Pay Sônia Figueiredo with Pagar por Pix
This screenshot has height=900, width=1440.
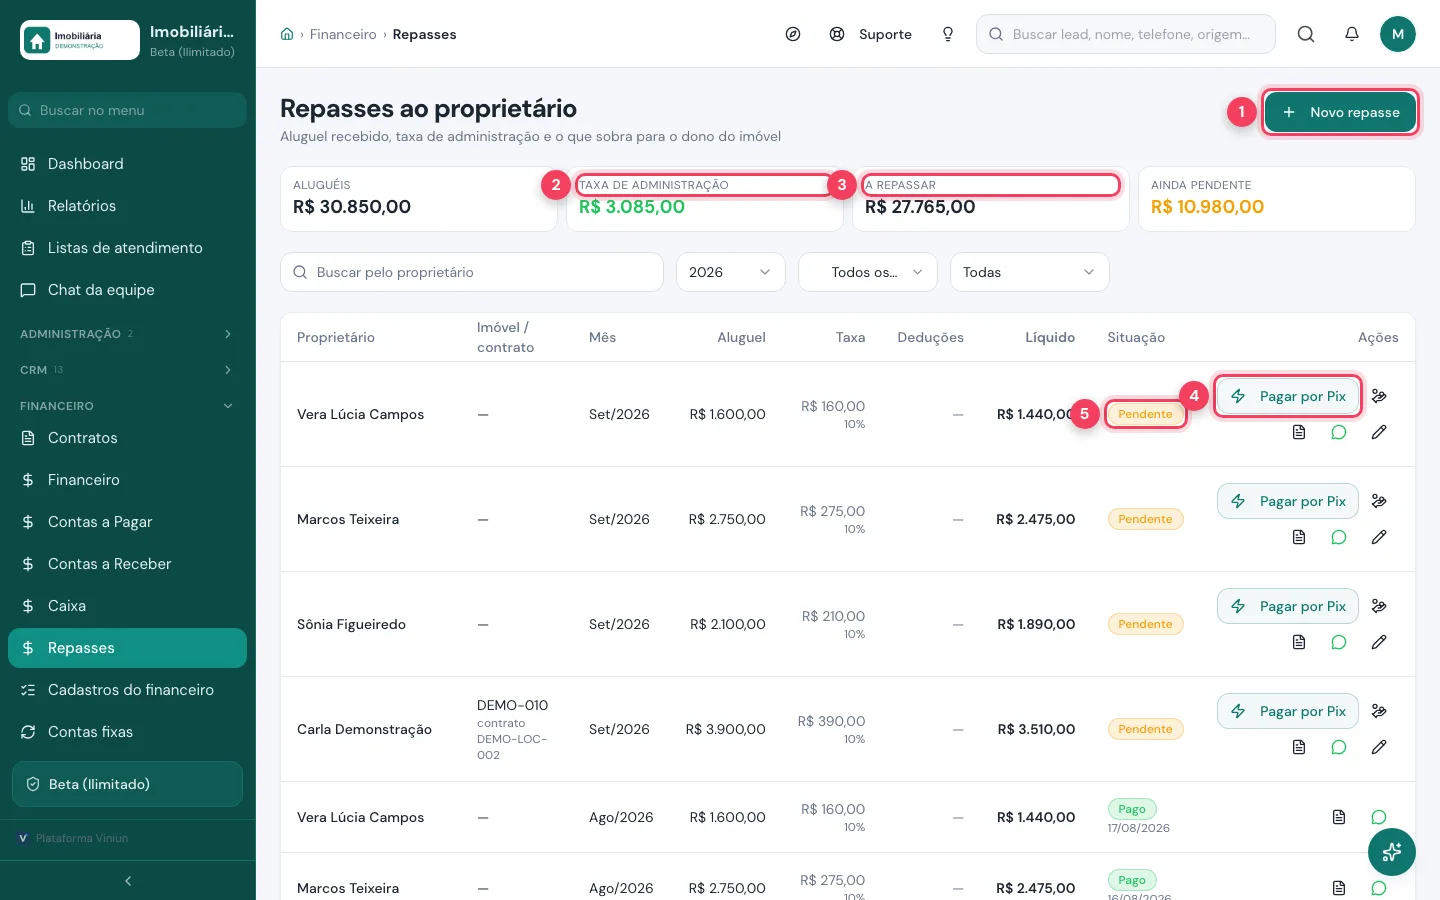[1288, 606]
